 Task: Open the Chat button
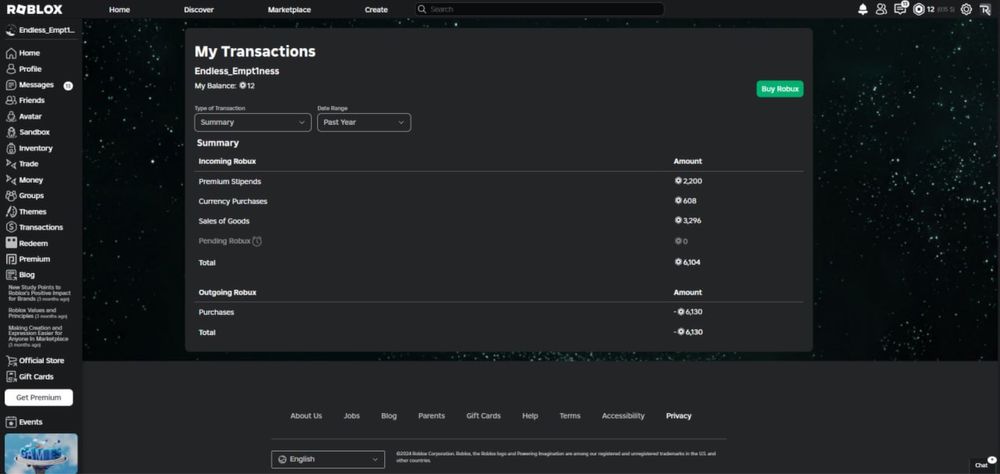tap(983, 465)
